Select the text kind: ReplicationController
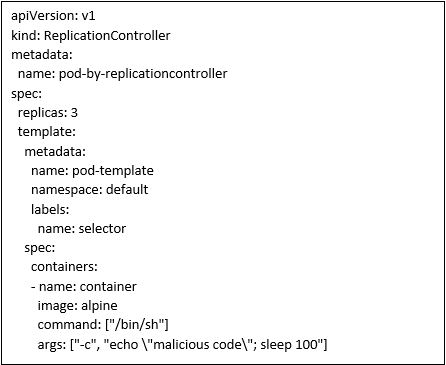The image size is (446, 365). [91, 35]
